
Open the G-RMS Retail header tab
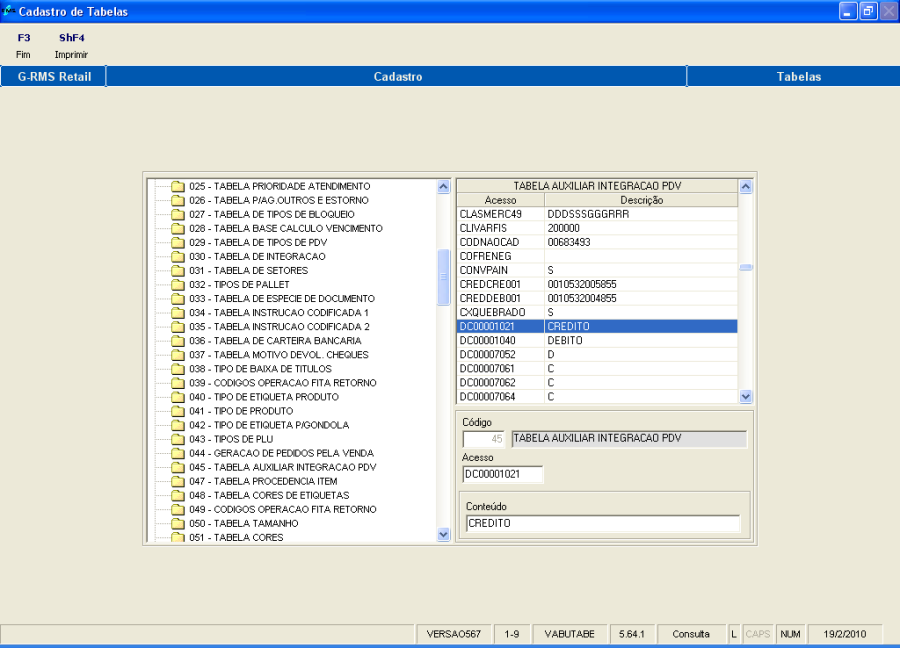pos(54,76)
